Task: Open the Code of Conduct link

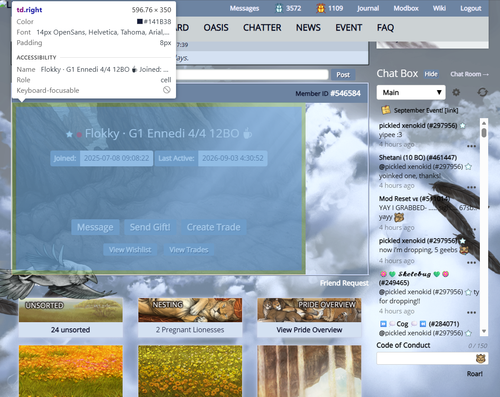Action: pos(403,345)
